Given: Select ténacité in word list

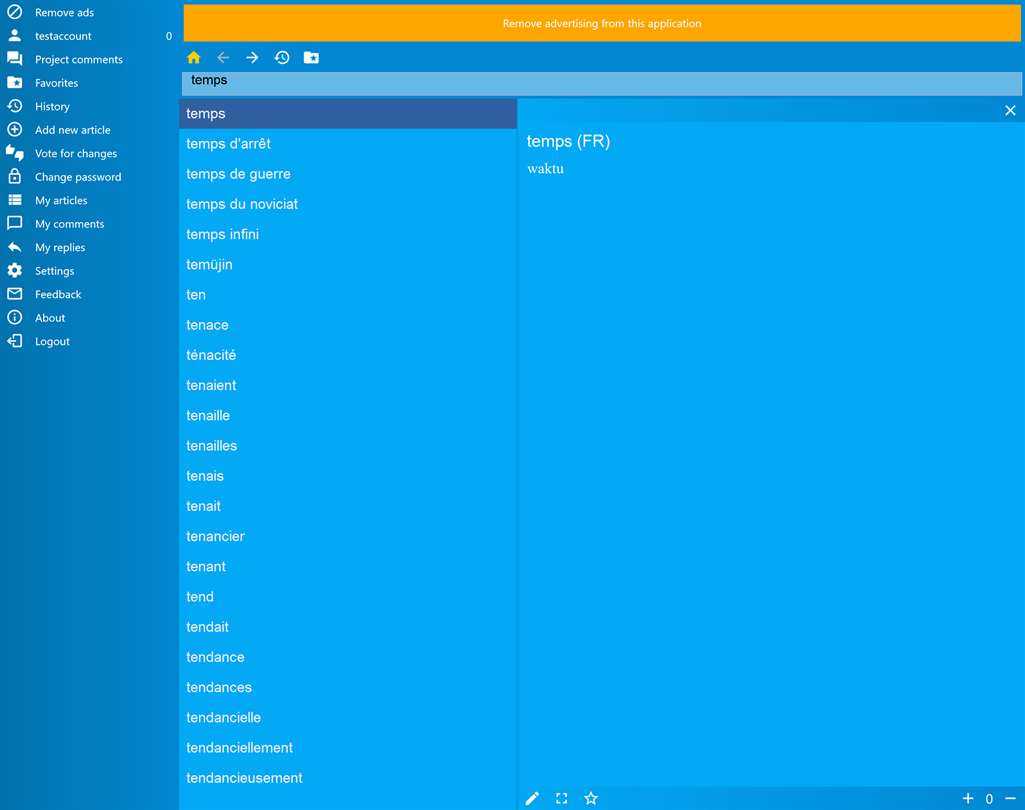Looking at the screenshot, I should pyautogui.click(x=348, y=355).
